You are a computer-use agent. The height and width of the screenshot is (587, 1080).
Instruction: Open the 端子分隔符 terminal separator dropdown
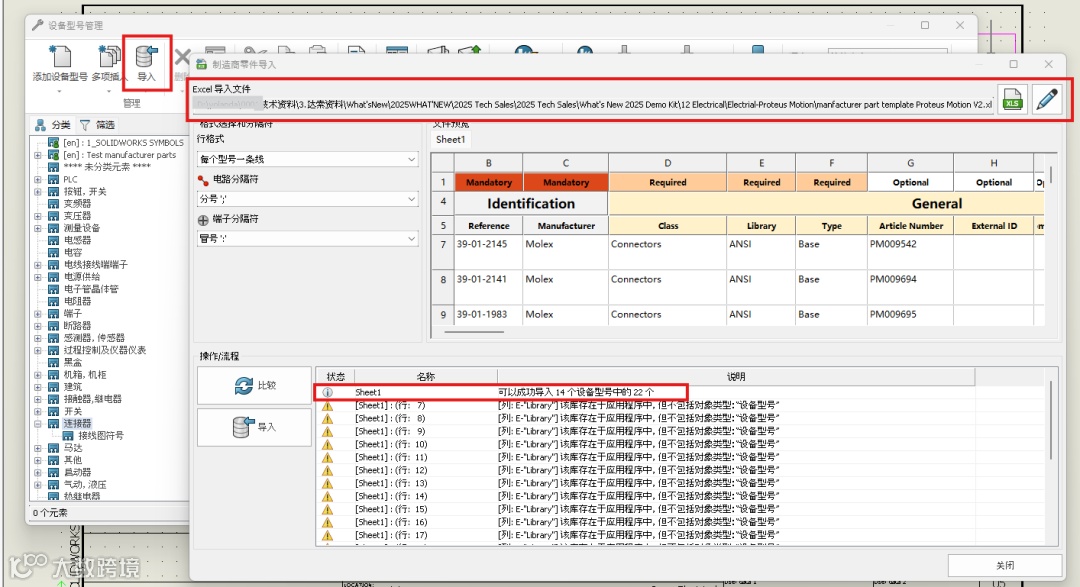point(307,239)
